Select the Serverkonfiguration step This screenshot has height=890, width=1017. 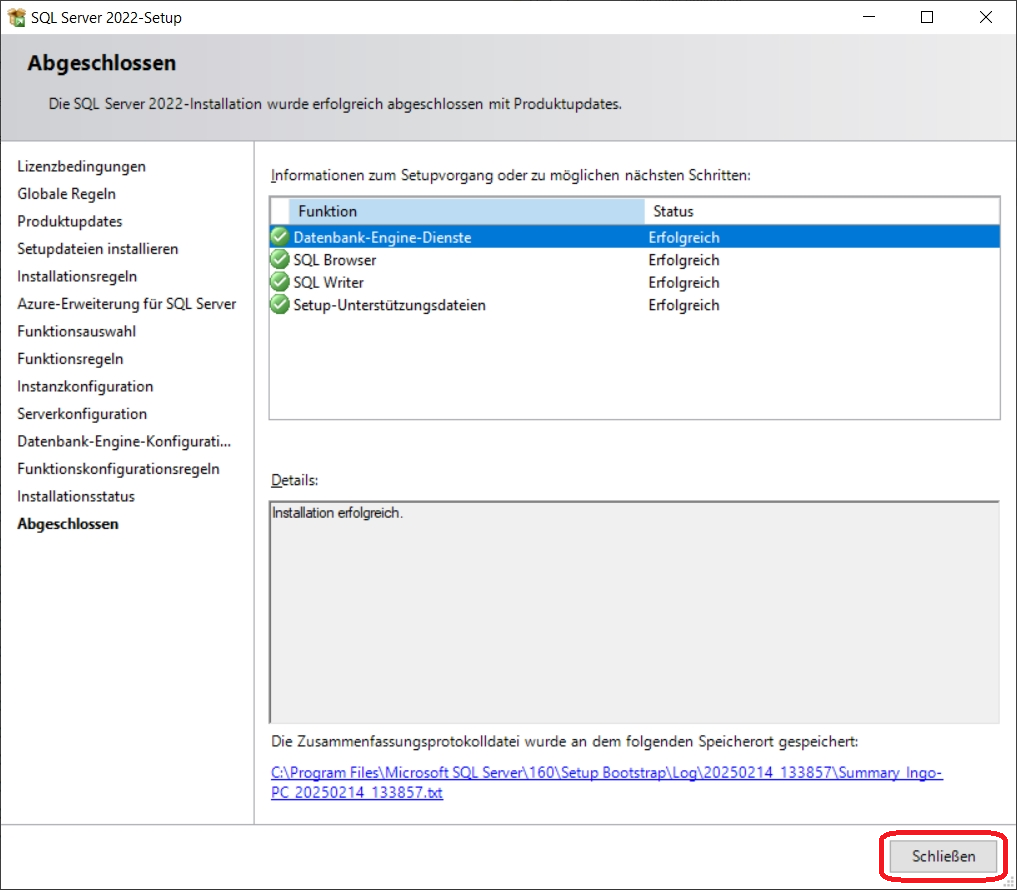click(82, 414)
